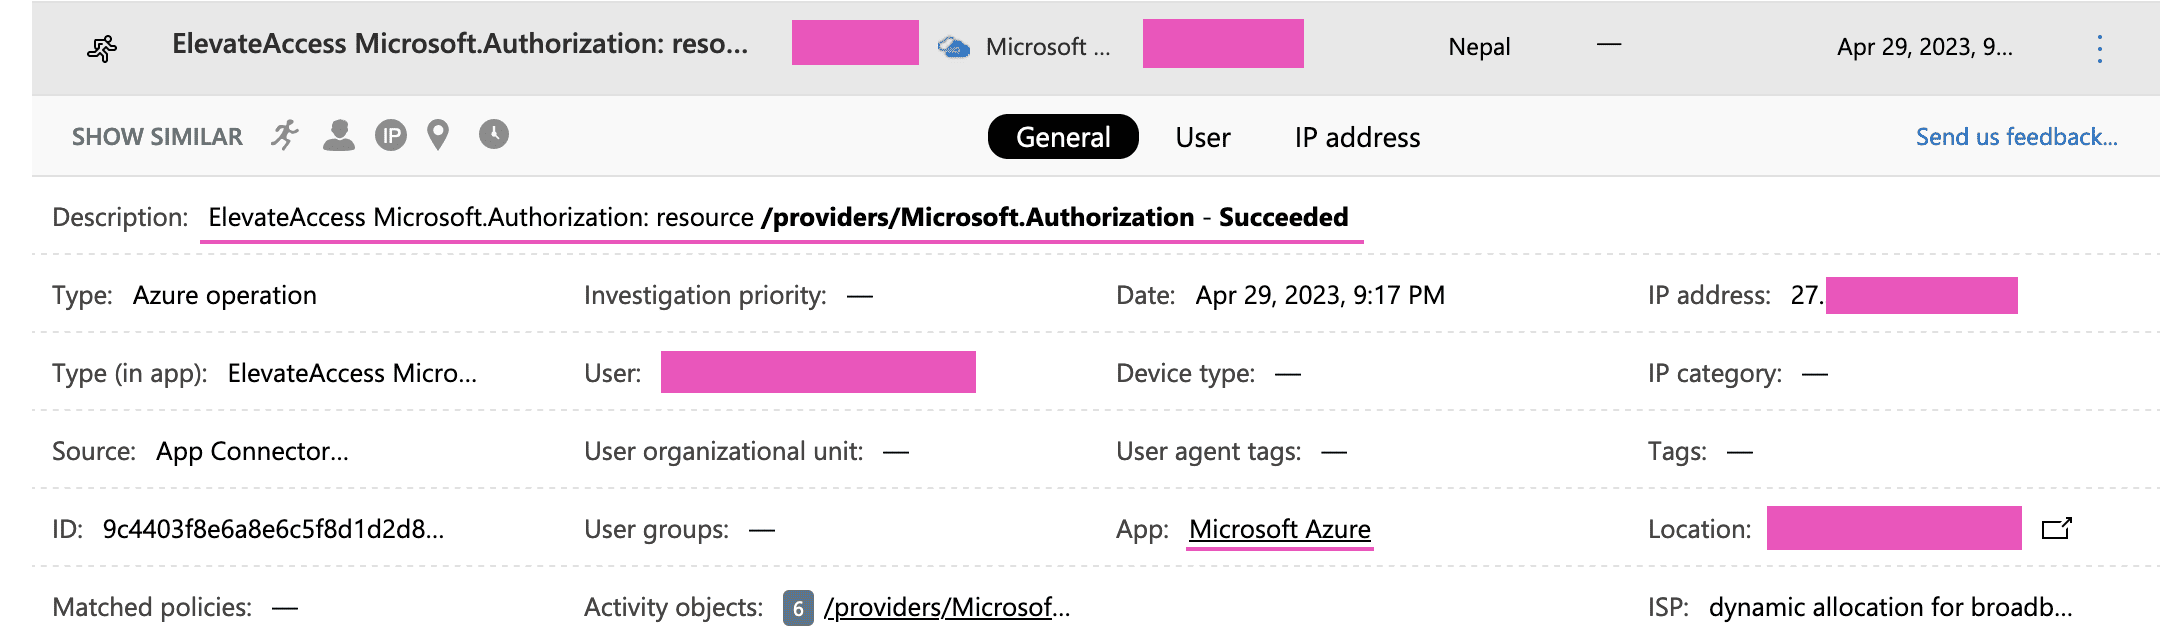Click the activity objects count badge 6

(x=798, y=608)
